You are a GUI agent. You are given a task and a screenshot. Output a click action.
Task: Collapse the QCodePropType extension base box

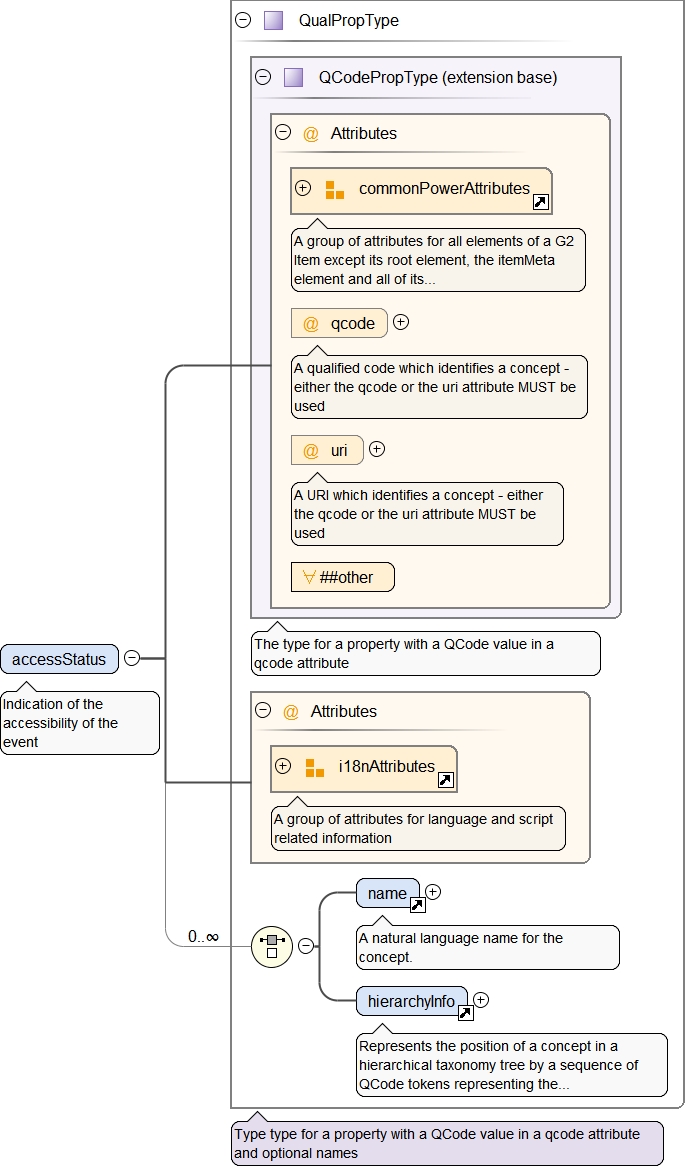coord(263,77)
